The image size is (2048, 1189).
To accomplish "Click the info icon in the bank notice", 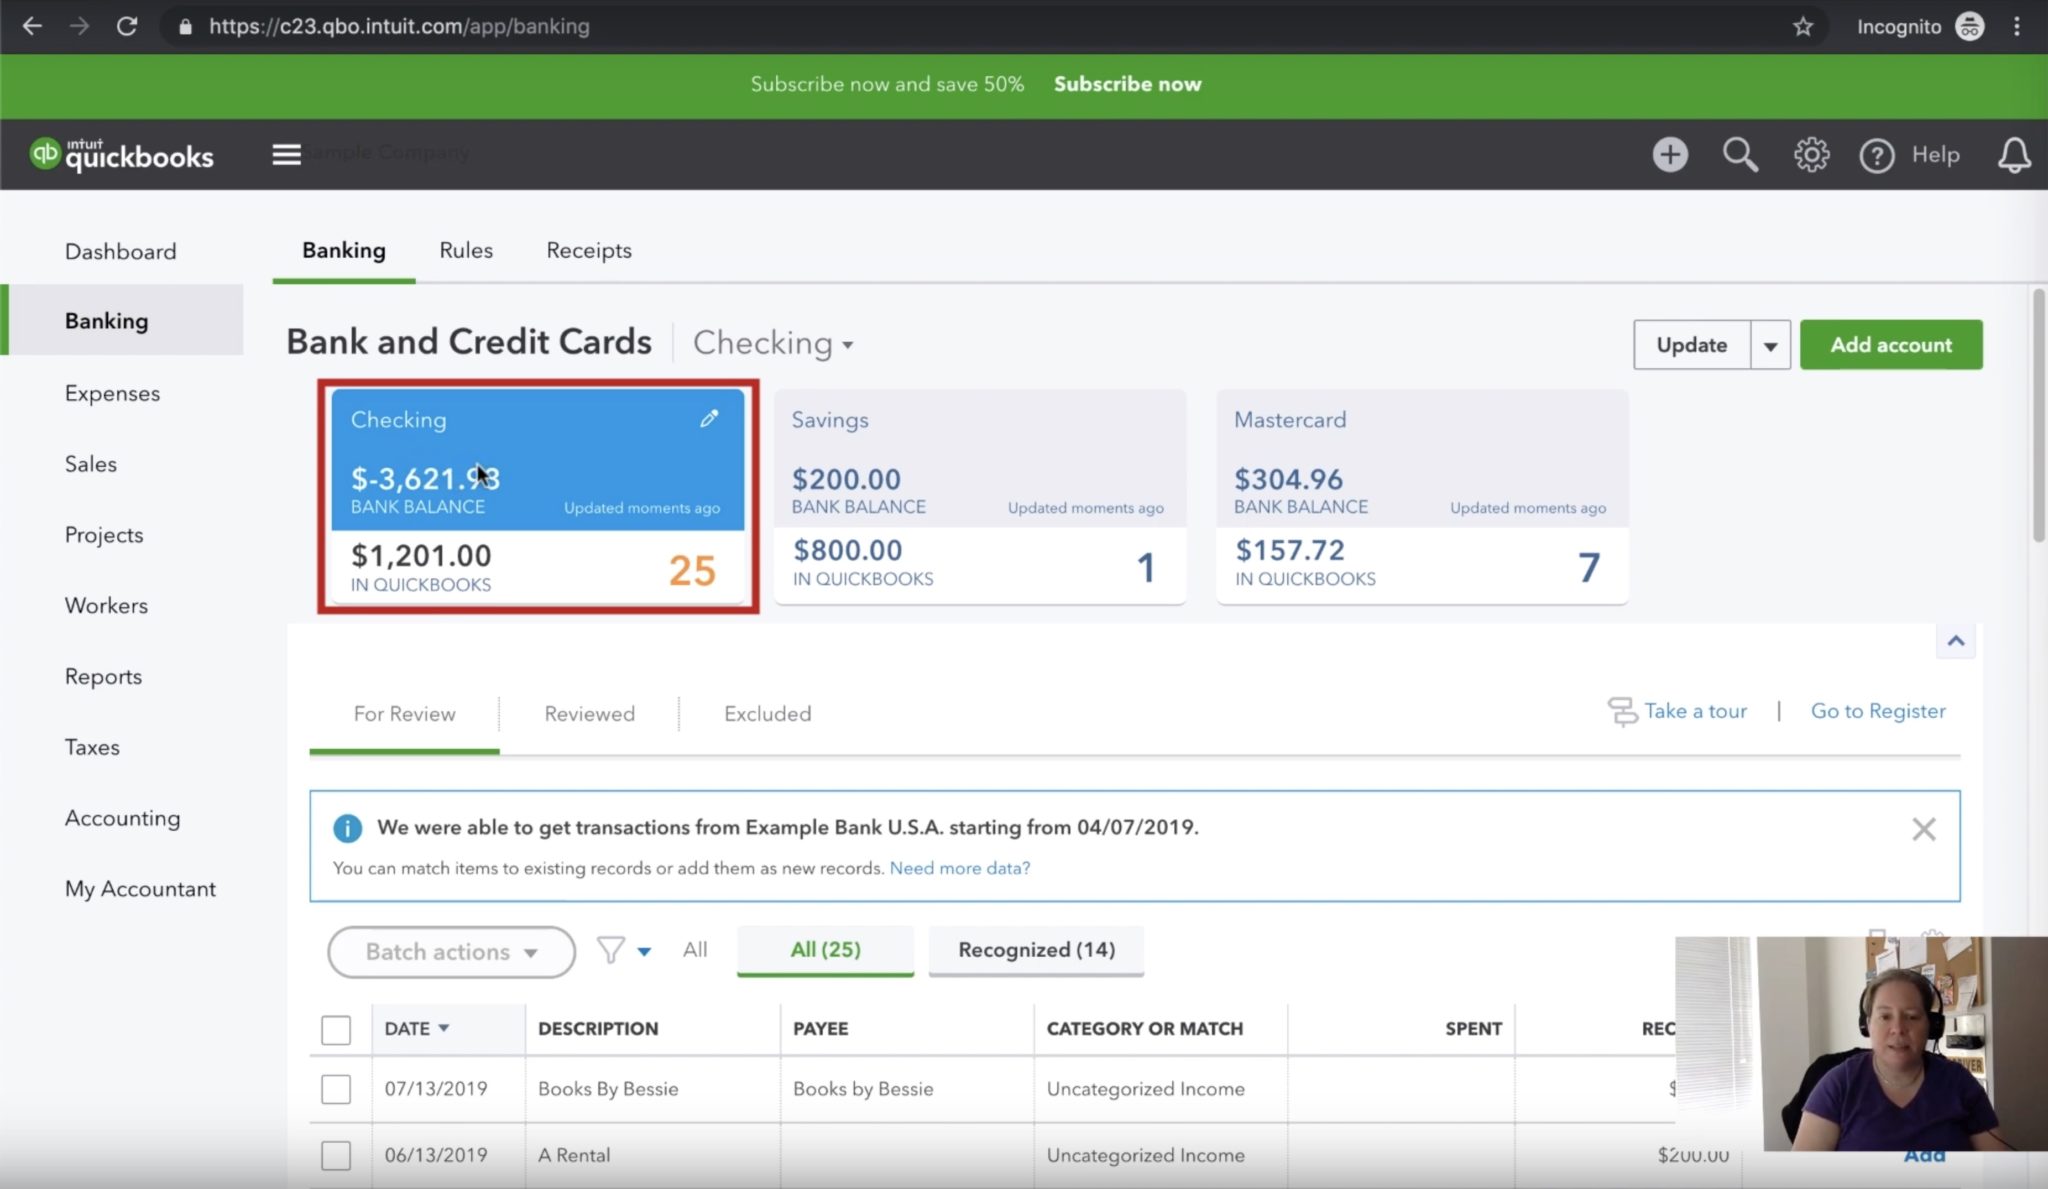I will click(x=347, y=828).
